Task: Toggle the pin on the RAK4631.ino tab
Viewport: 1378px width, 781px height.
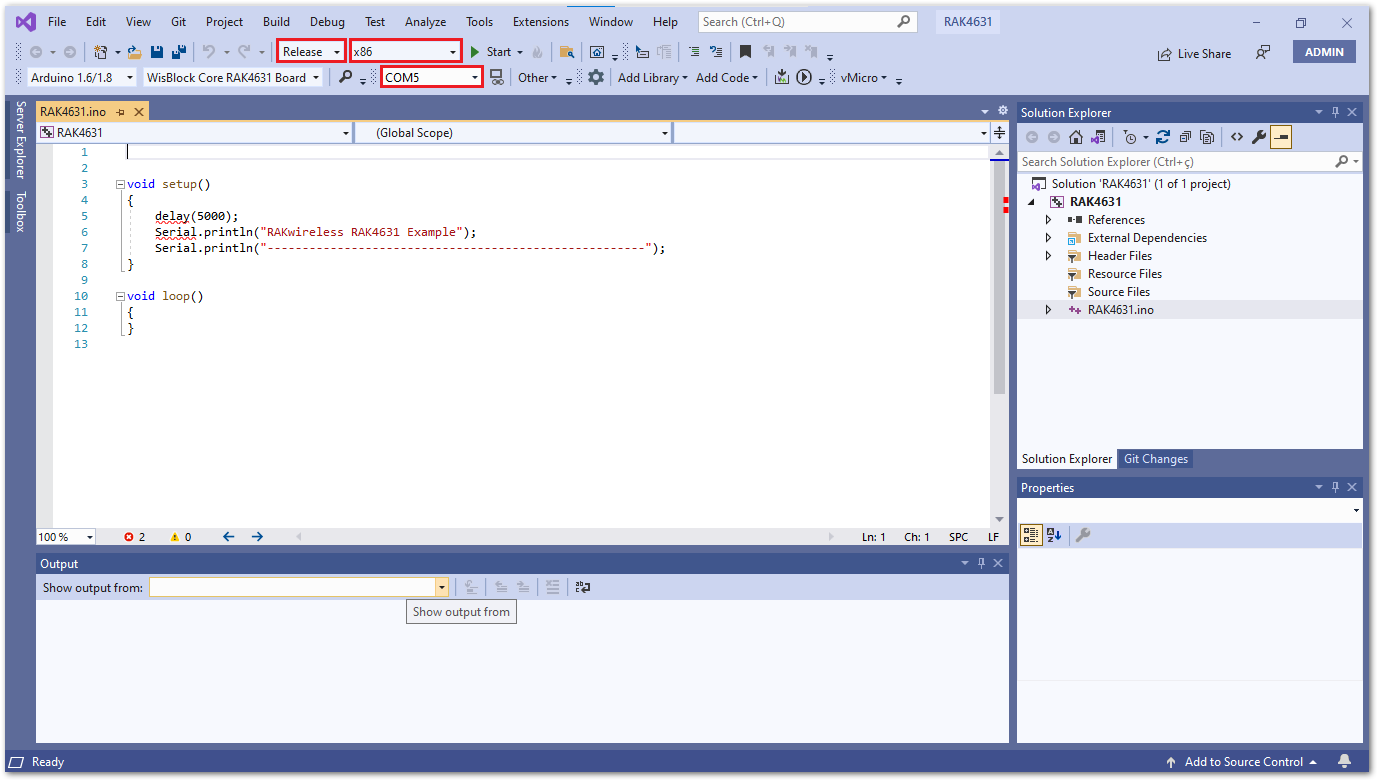Action: pyautogui.click(x=120, y=112)
